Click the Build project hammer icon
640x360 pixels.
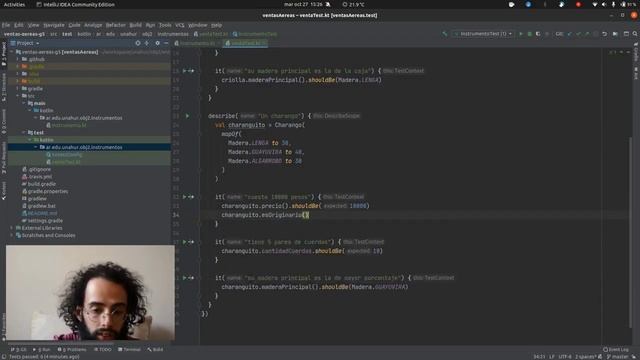(x=444, y=34)
